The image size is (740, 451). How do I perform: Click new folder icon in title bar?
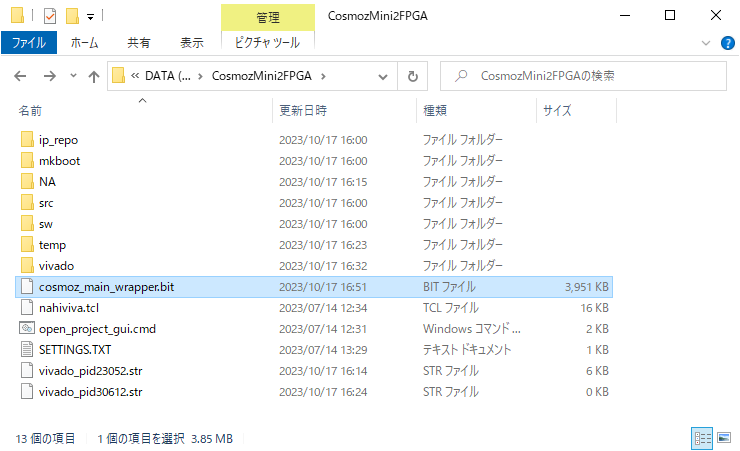[71, 16]
